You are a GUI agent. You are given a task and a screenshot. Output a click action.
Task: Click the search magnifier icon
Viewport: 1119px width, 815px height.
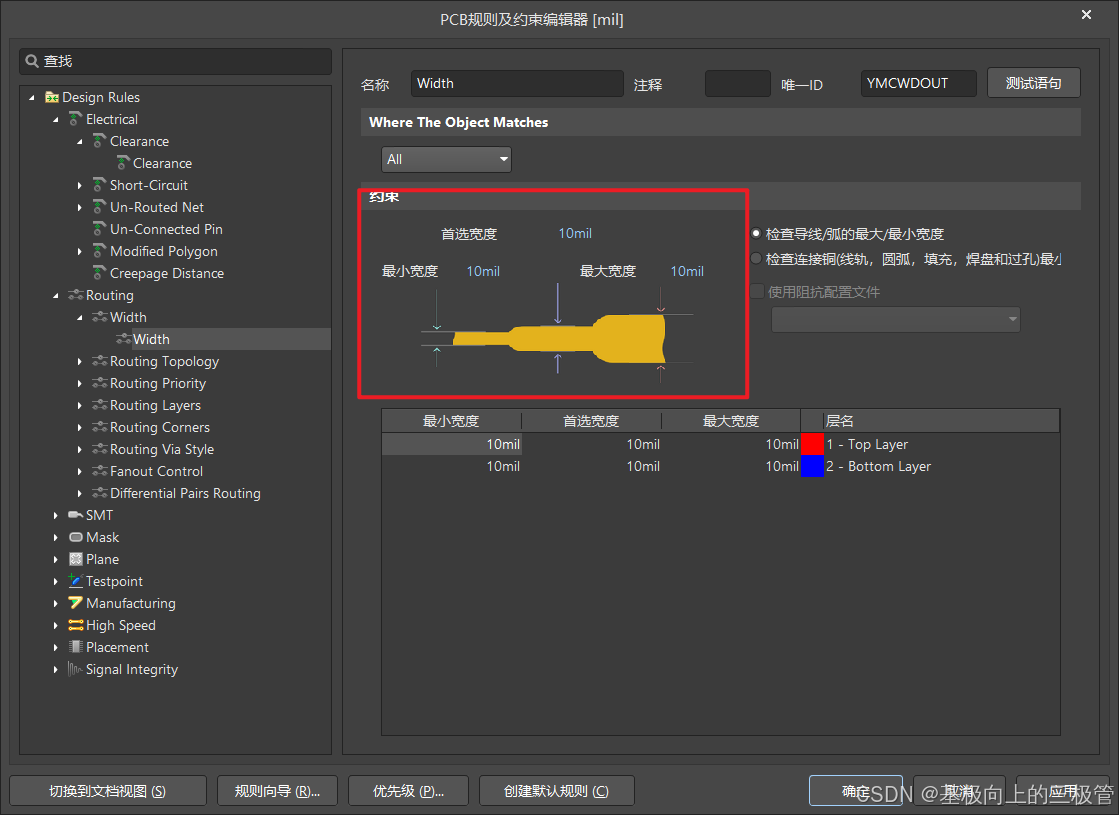click(32, 61)
